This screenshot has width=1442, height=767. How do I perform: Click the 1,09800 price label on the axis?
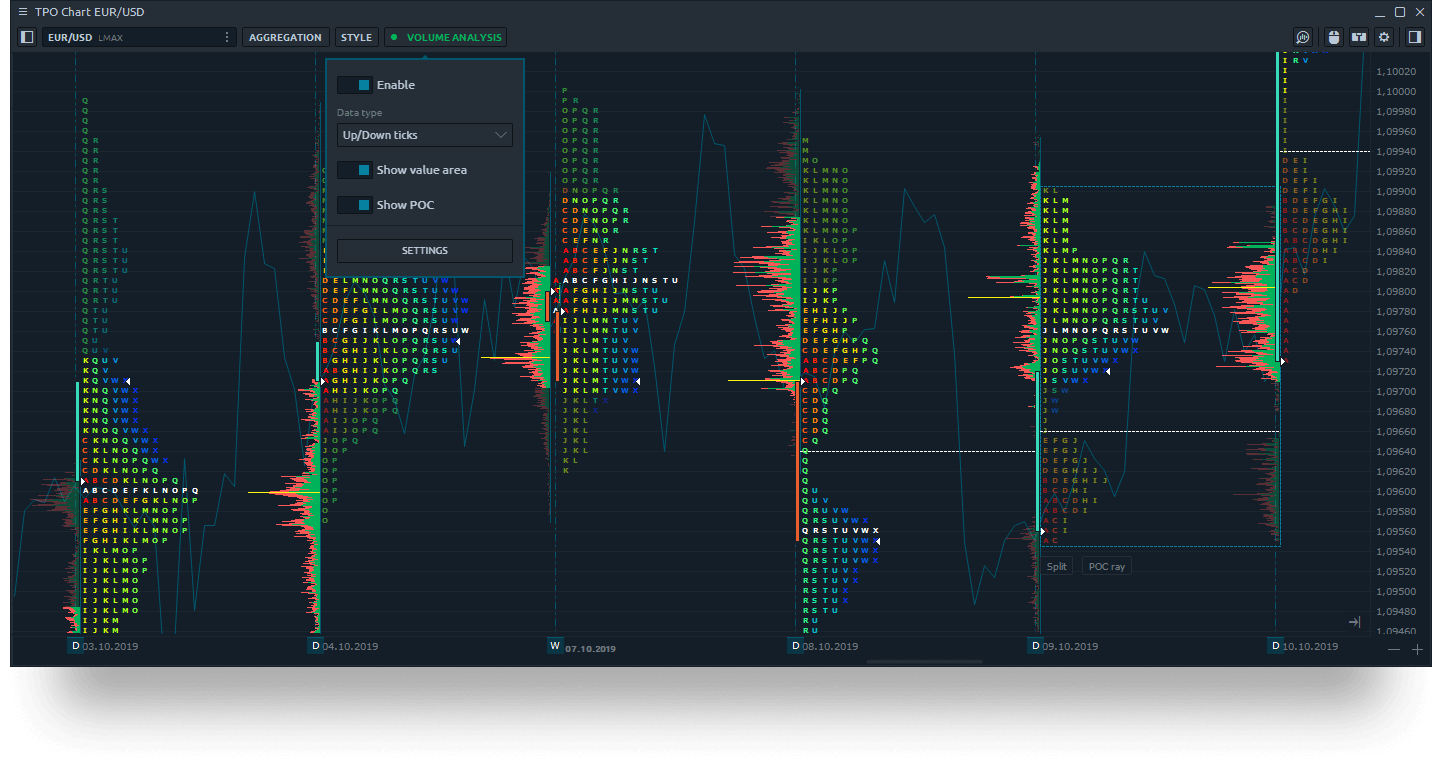pos(1396,292)
